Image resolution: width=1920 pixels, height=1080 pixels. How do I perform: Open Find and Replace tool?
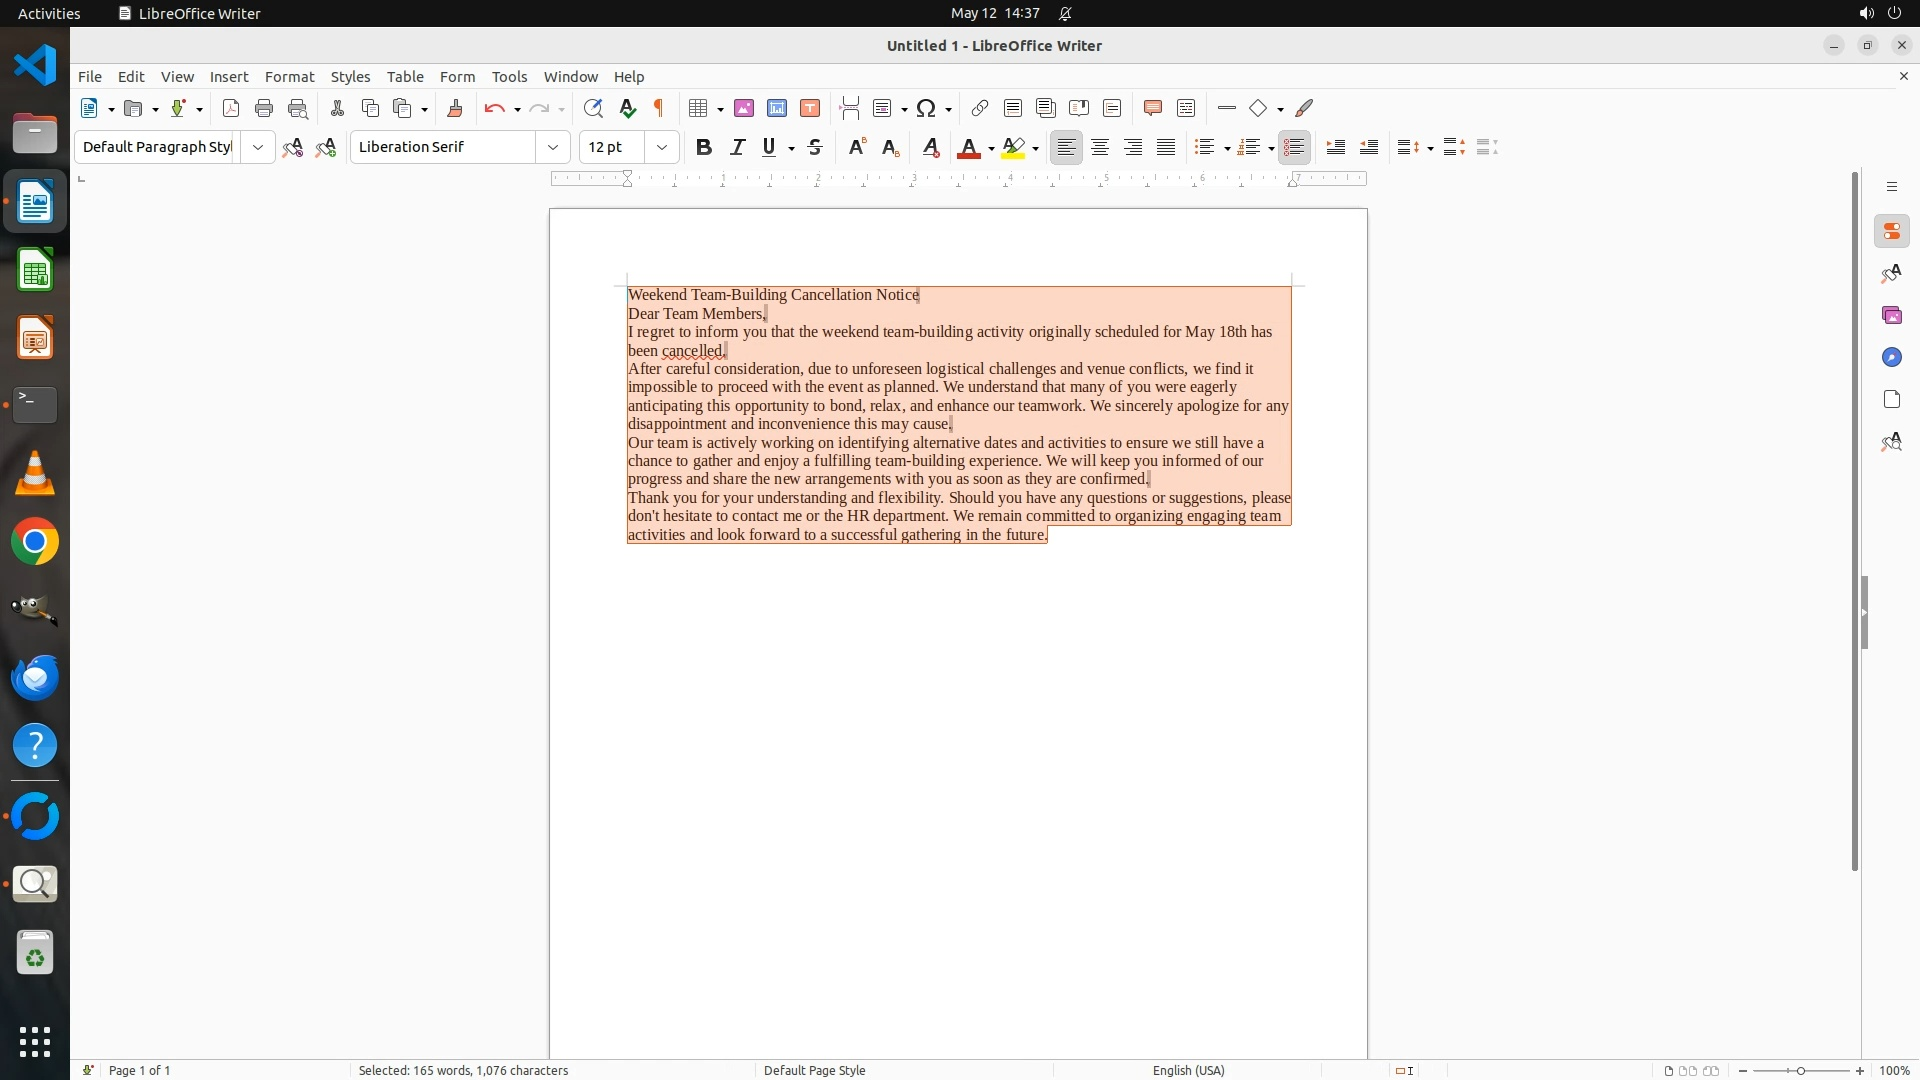[593, 108]
